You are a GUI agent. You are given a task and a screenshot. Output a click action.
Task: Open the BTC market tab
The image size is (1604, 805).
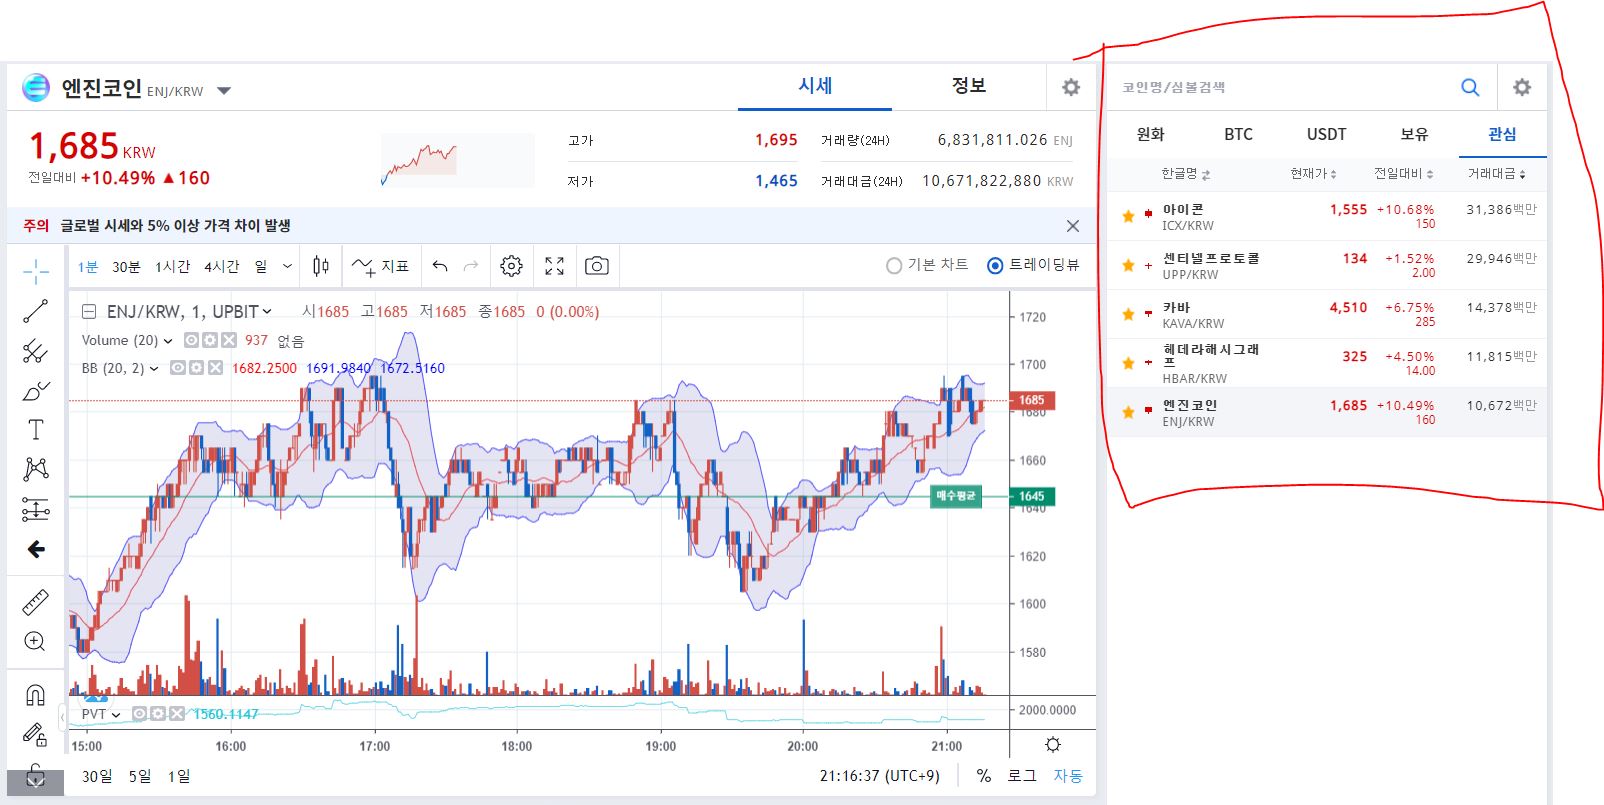[x=1238, y=134]
